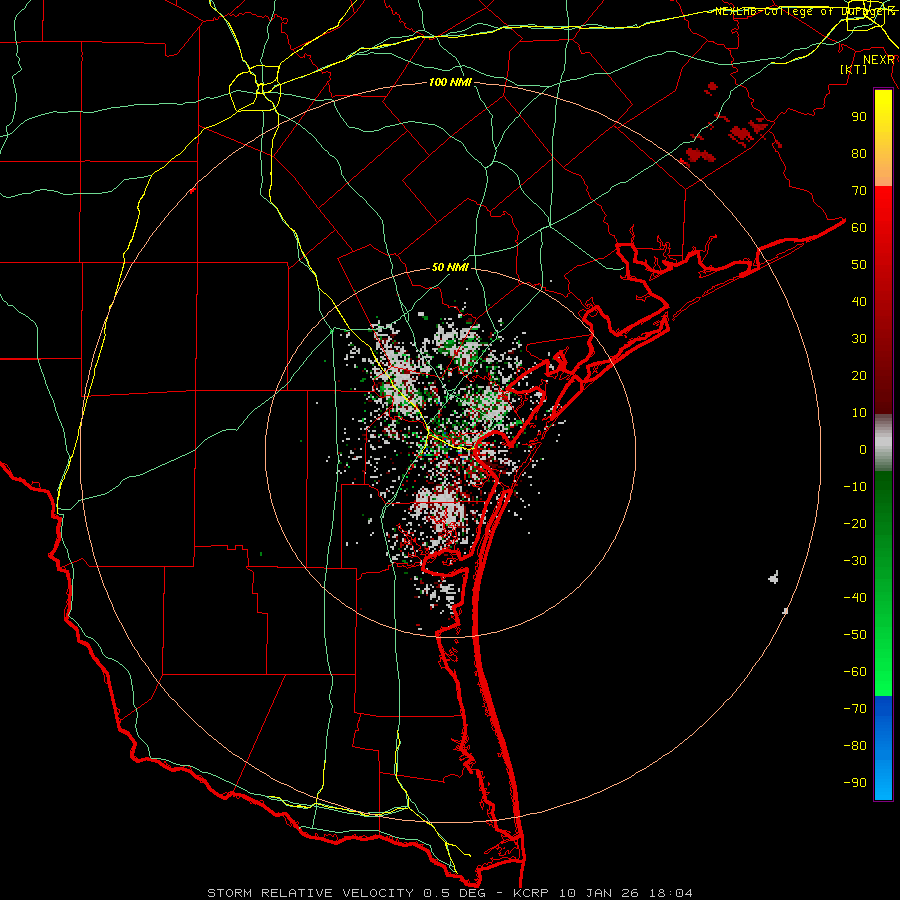
Task: Click the -90 value on the velocity scale
Action: (855, 783)
